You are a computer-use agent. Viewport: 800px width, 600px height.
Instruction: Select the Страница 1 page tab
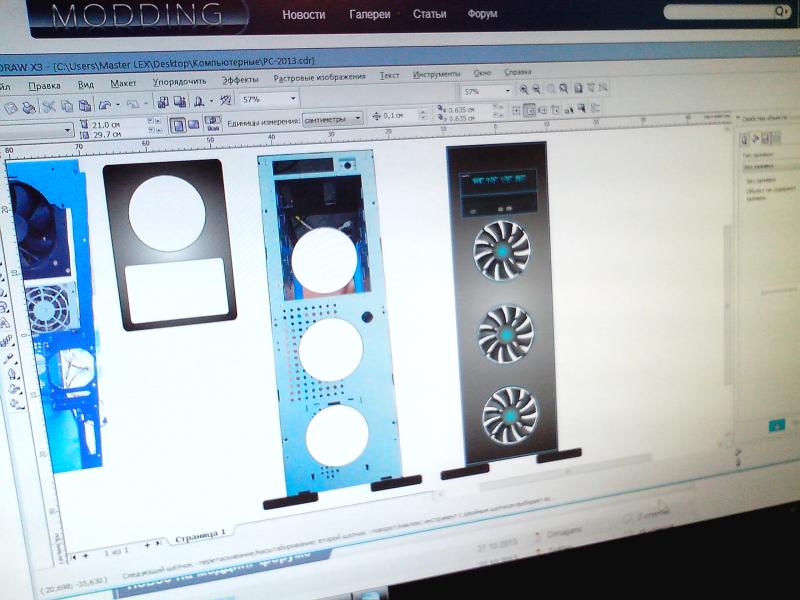200,535
